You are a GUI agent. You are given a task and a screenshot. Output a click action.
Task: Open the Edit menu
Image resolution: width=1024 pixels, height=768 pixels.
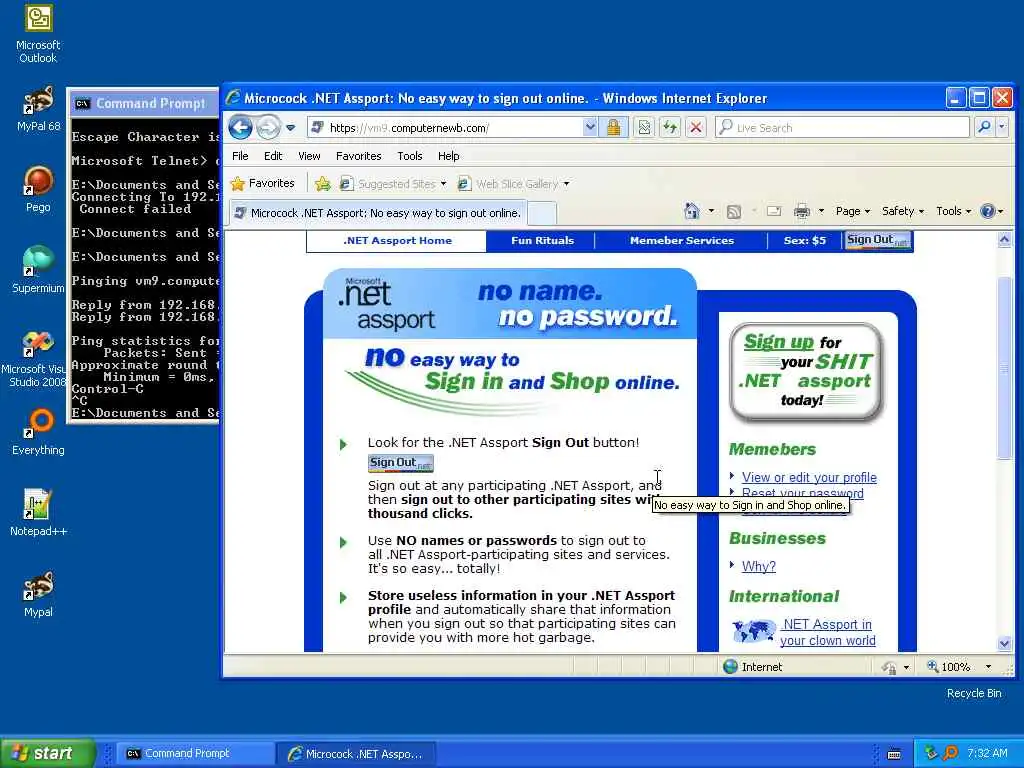(x=273, y=156)
